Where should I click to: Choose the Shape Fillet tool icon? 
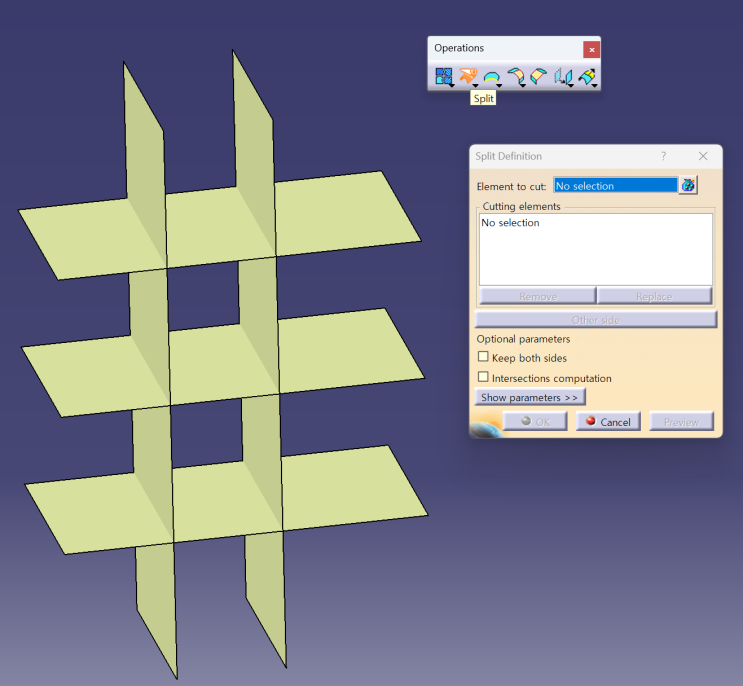516,76
